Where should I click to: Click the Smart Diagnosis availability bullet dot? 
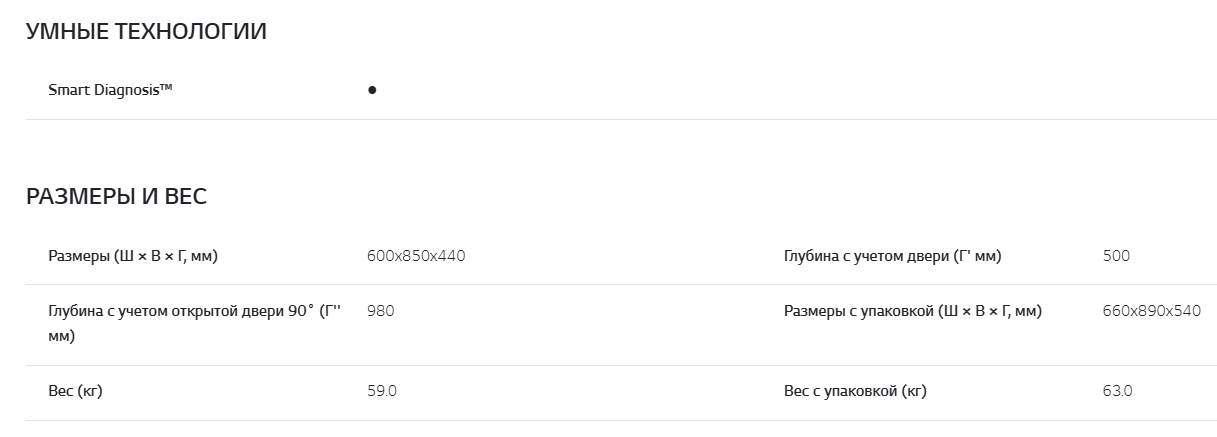[372, 90]
